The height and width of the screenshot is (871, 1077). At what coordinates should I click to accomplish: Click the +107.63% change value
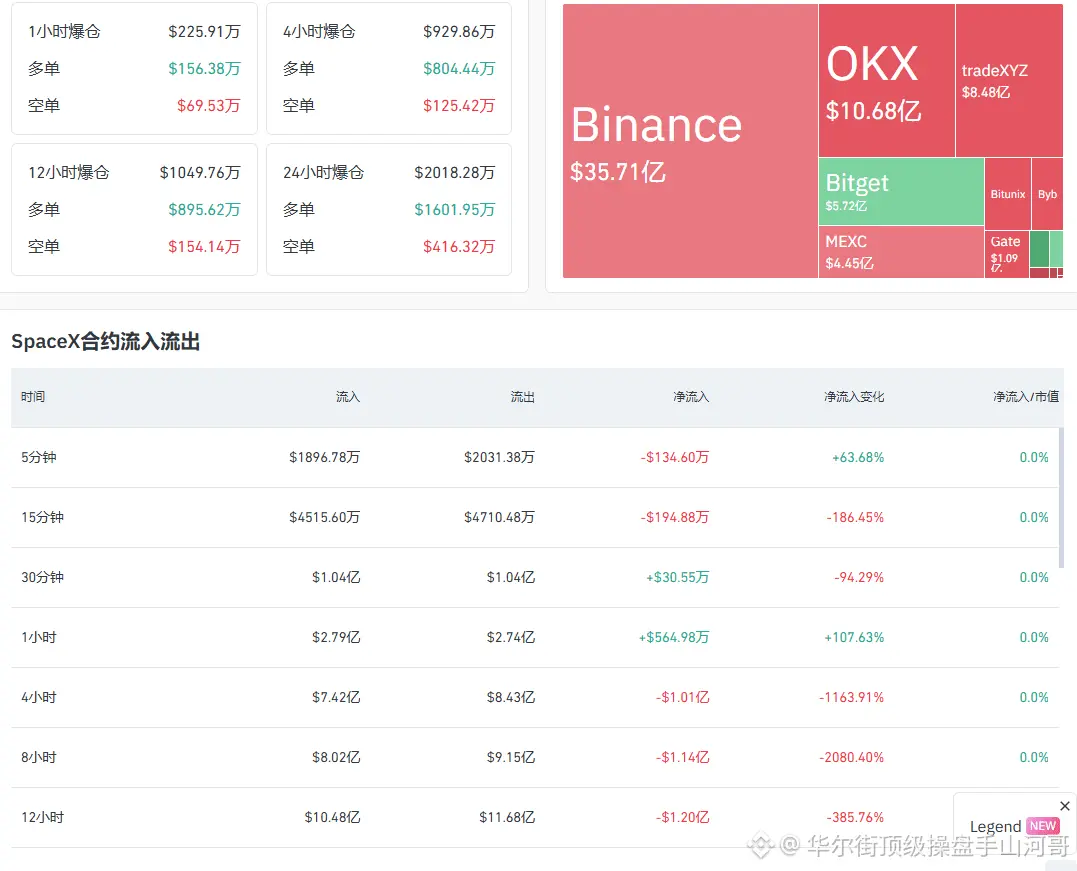854,637
